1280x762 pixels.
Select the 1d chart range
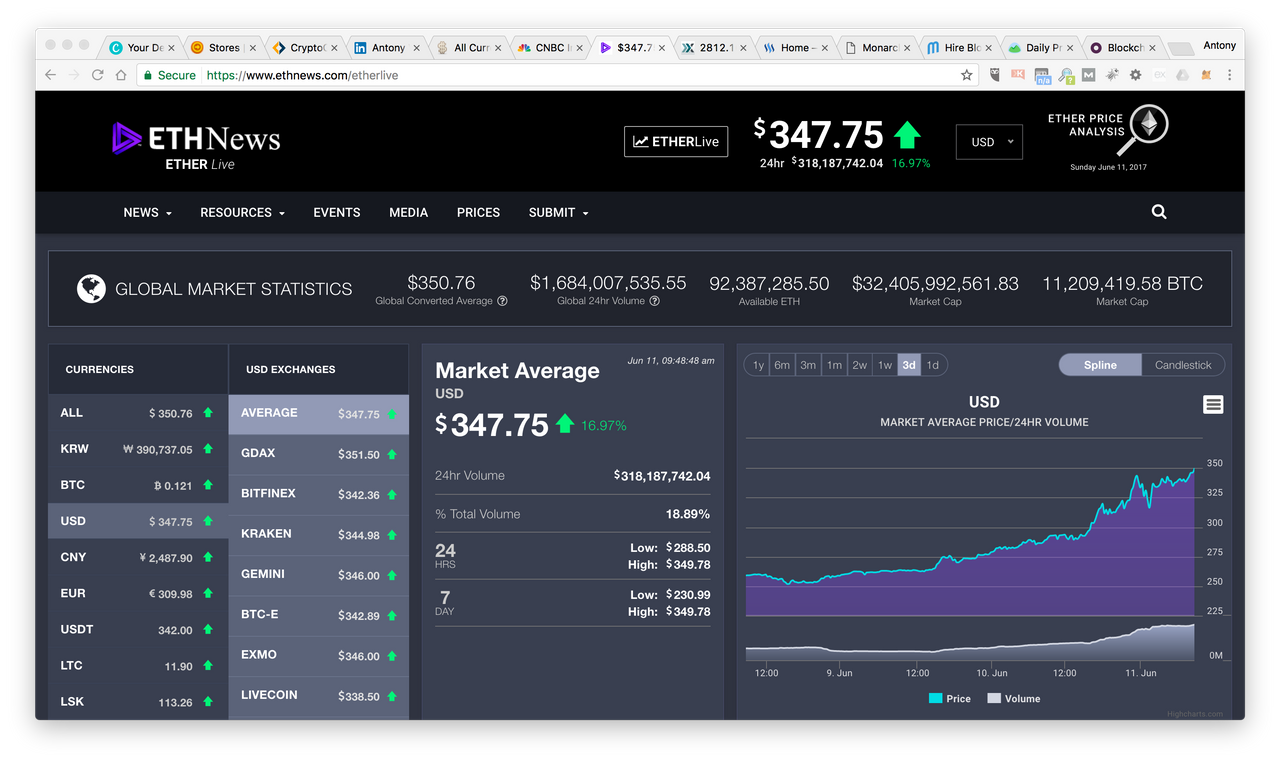(x=933, y=365)
